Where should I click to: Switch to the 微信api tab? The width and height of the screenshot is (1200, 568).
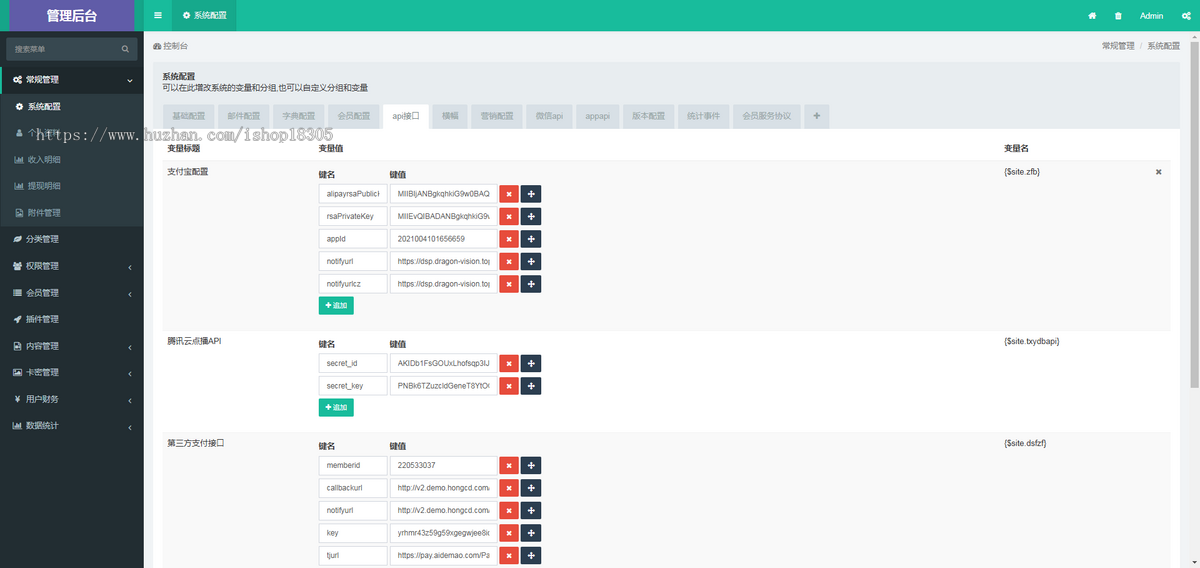[549, 116]
